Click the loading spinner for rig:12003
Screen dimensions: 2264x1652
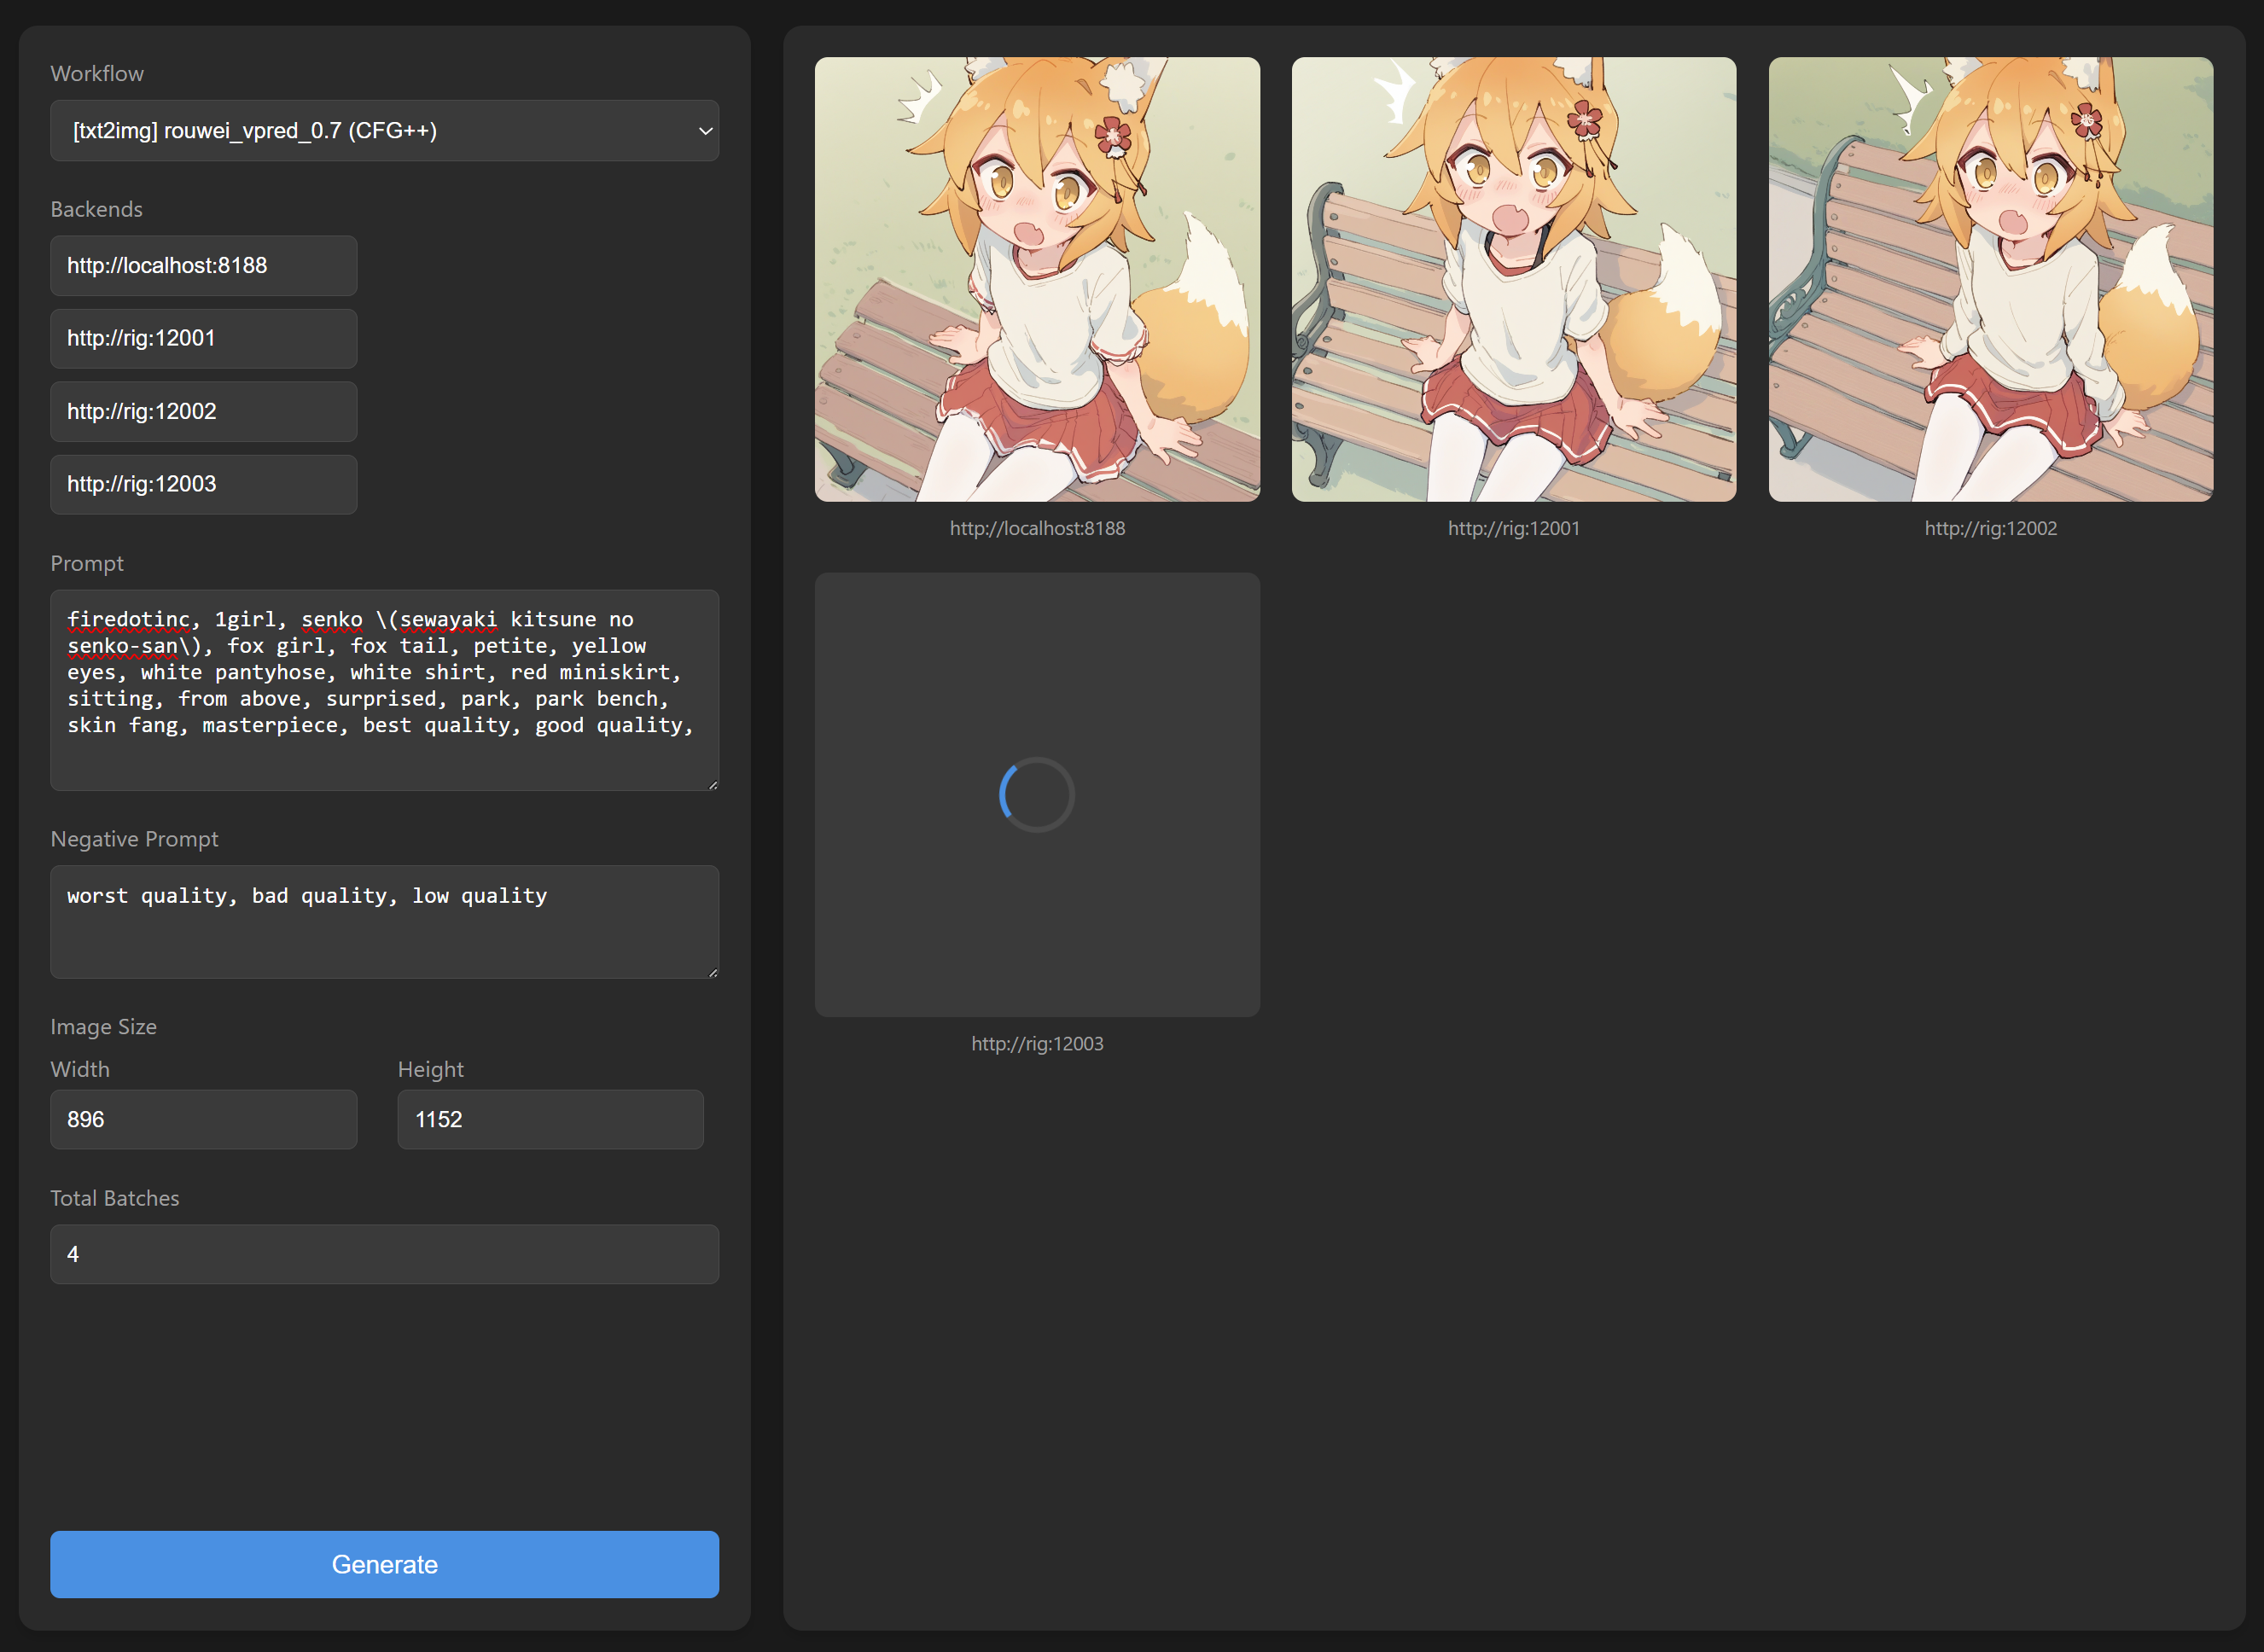click(x=1037, y=795)
